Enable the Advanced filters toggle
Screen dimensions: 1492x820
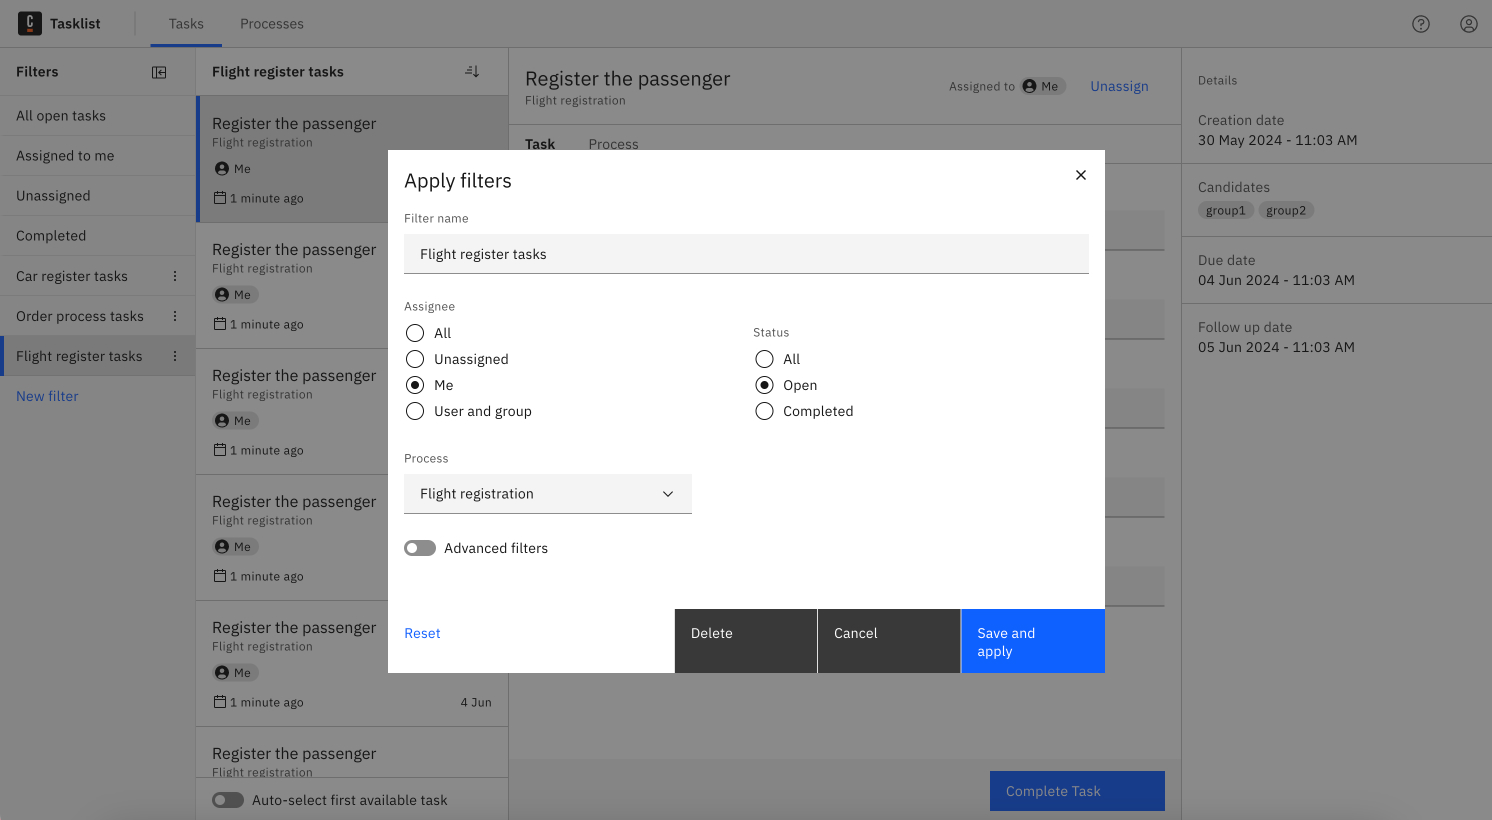(x=420, y=548)
